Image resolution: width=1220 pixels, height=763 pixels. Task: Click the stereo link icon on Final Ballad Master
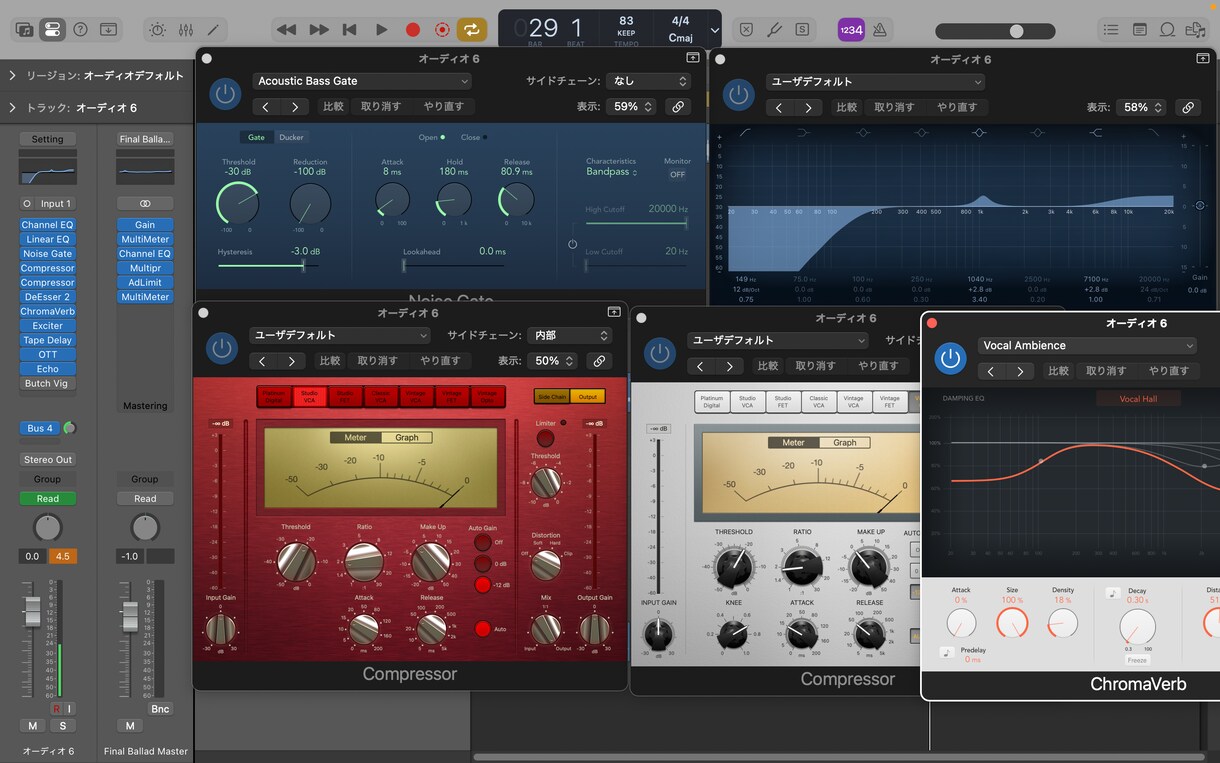pos(145,203)
